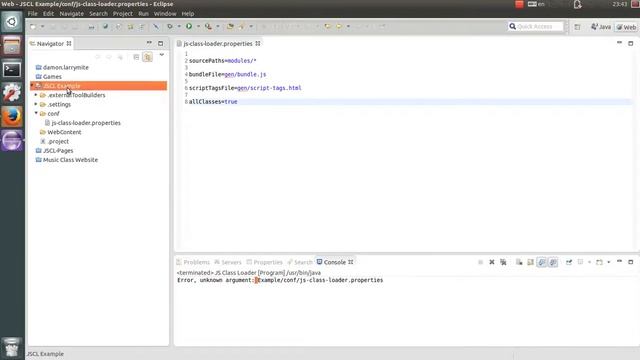
Task: Click the error message text in Console
Action: 280,280
